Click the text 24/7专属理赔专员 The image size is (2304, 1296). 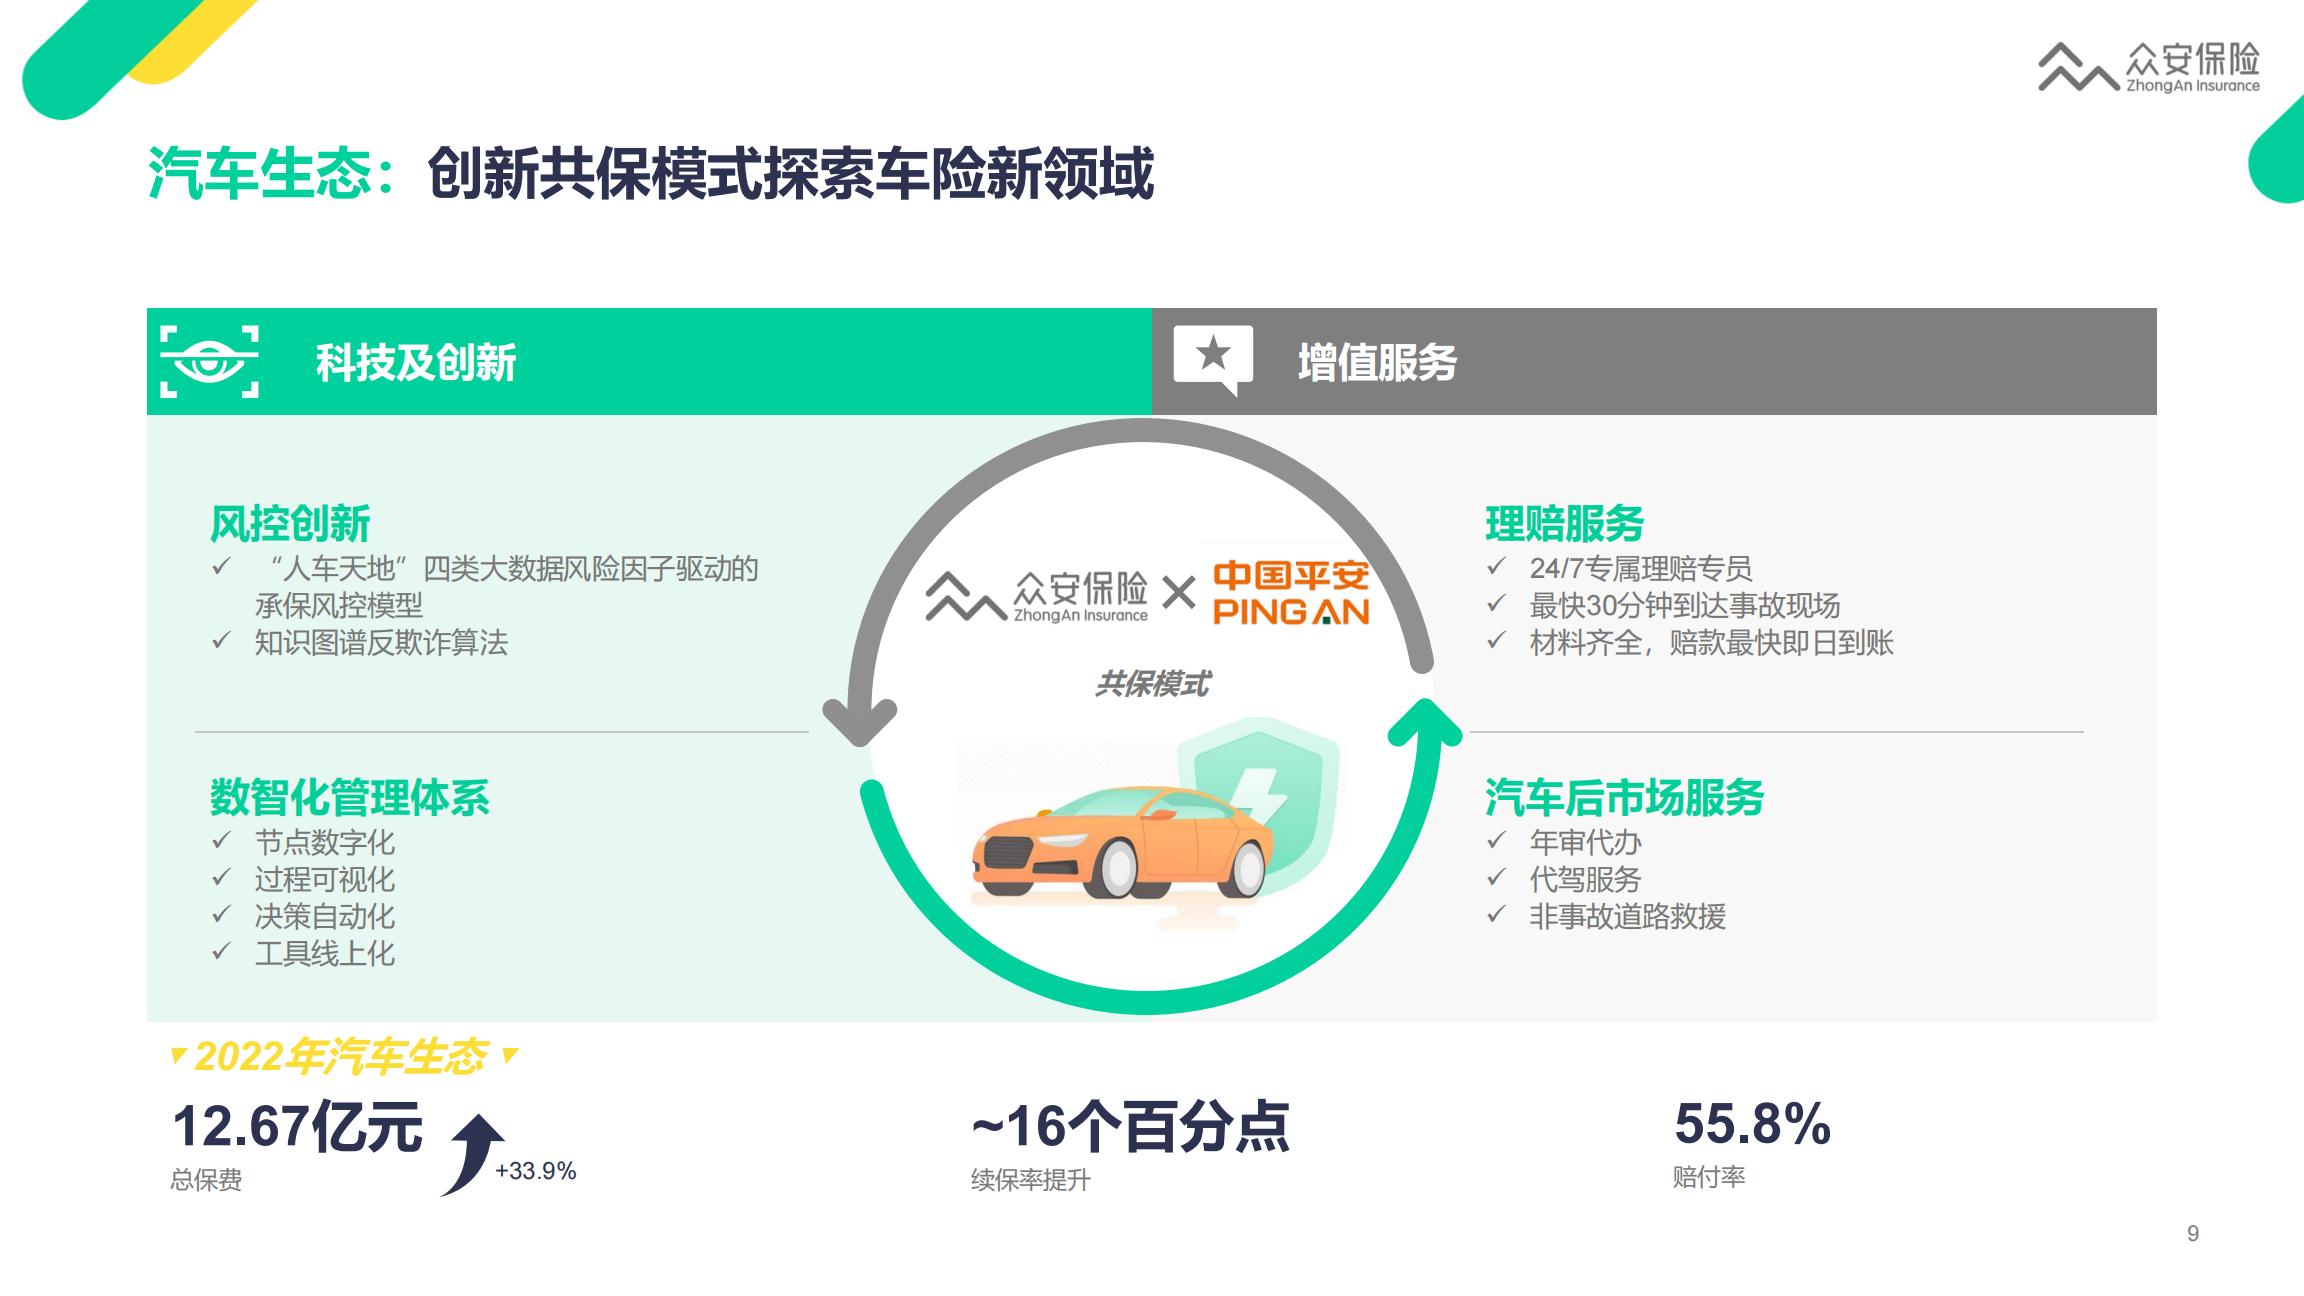(1641, 568)
